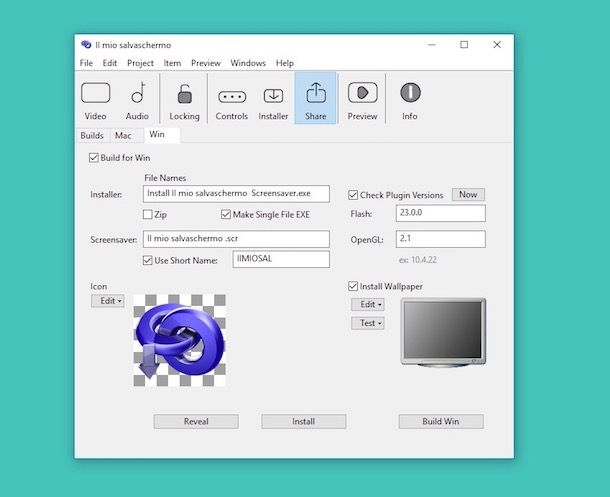Click the Install button
The height and width of the screenshot is (497, 610).
coord(303,421)
